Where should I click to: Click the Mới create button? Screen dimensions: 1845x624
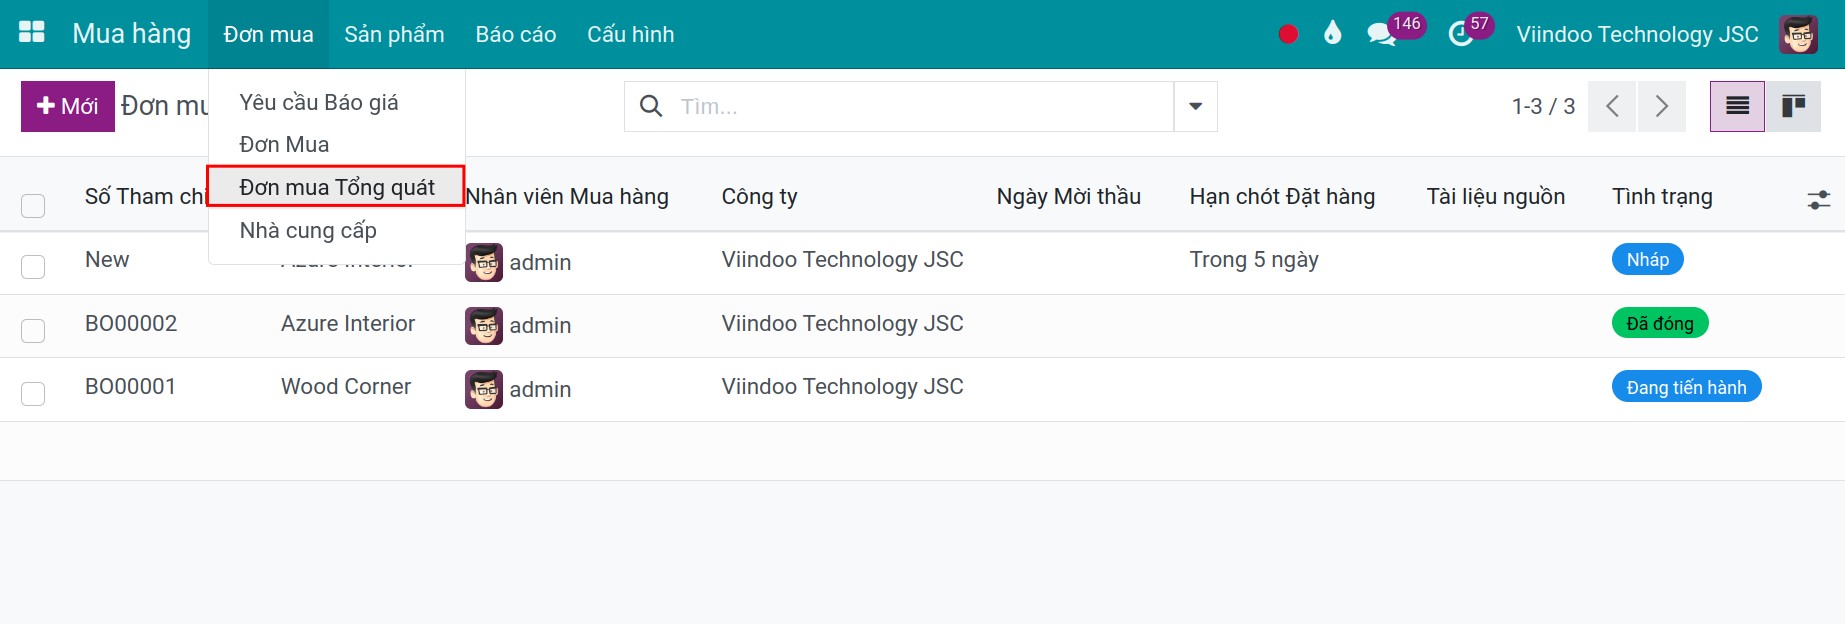pyautogui.click(x=68, y=106)
